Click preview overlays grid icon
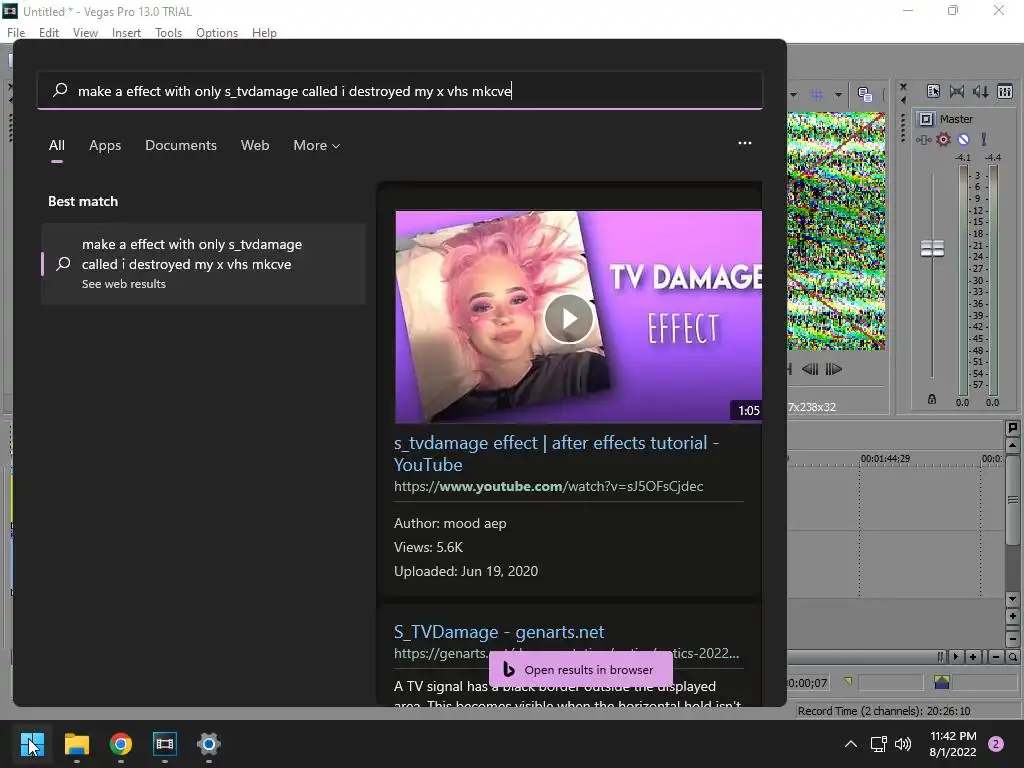The height and width of the screenshot is (768, 1024). 816,95
